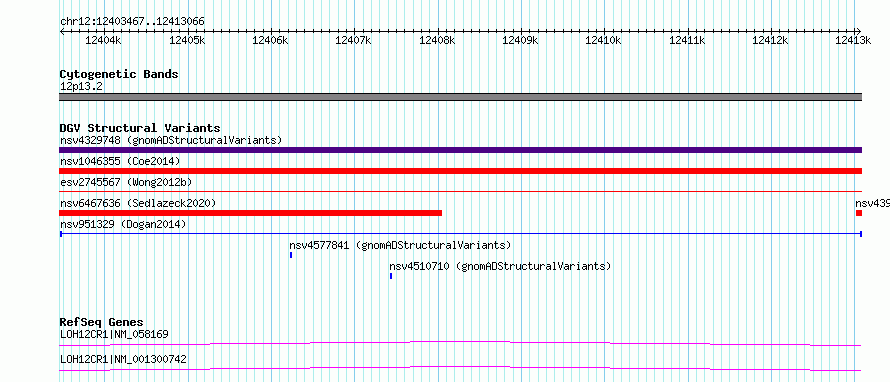Image resolution: width=890 pixels, height=382 pixels.
Task: Open nsv4577841 gnomADStructuralVariants label
Action: click(x=400, y=245)
